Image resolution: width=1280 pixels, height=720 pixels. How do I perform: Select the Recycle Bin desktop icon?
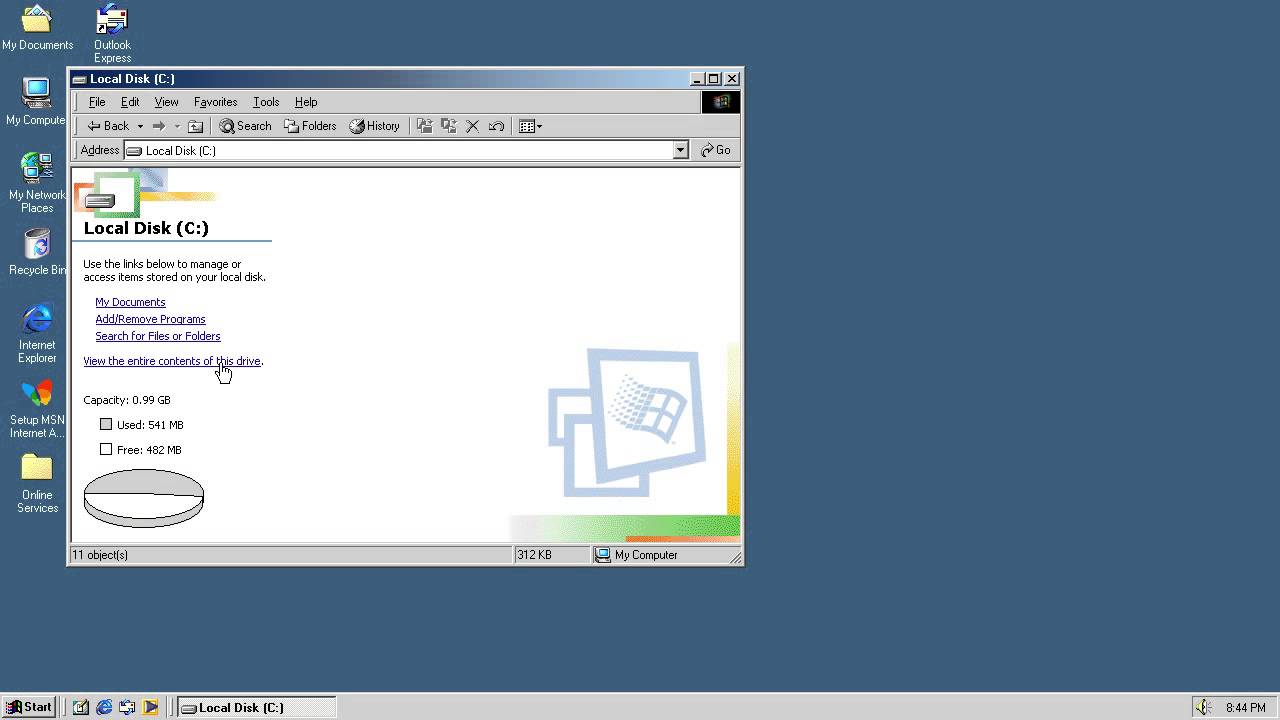pyautogui.click(x=36, y=253)
